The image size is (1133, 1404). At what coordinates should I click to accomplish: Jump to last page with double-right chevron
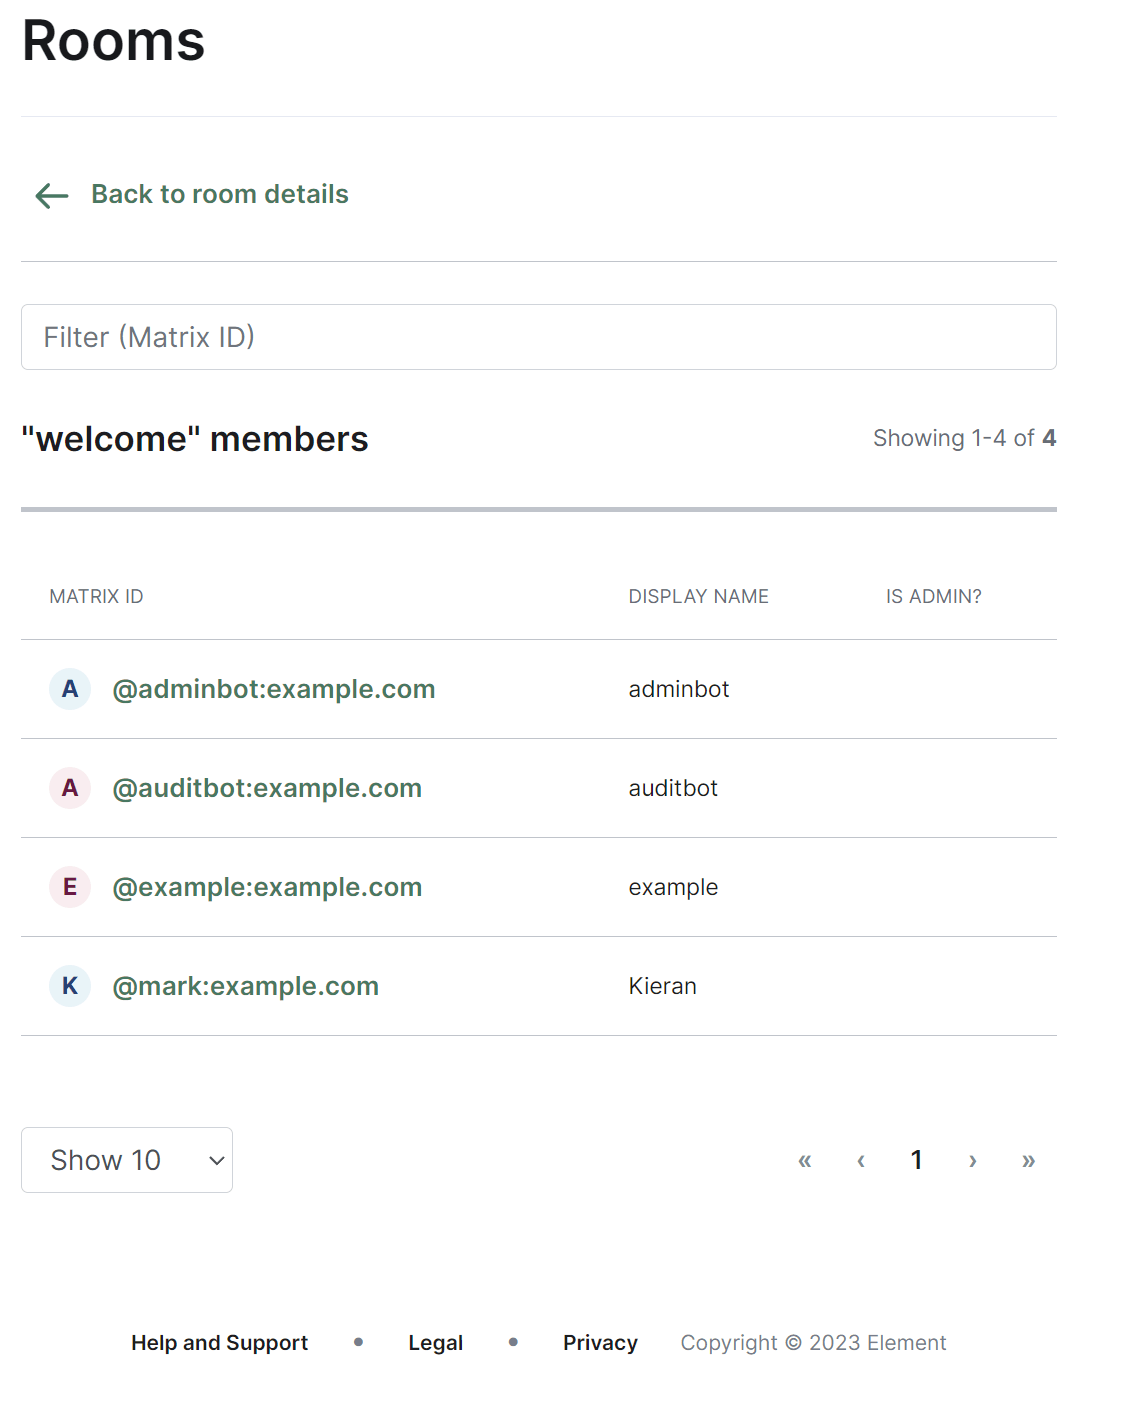1029,1160
